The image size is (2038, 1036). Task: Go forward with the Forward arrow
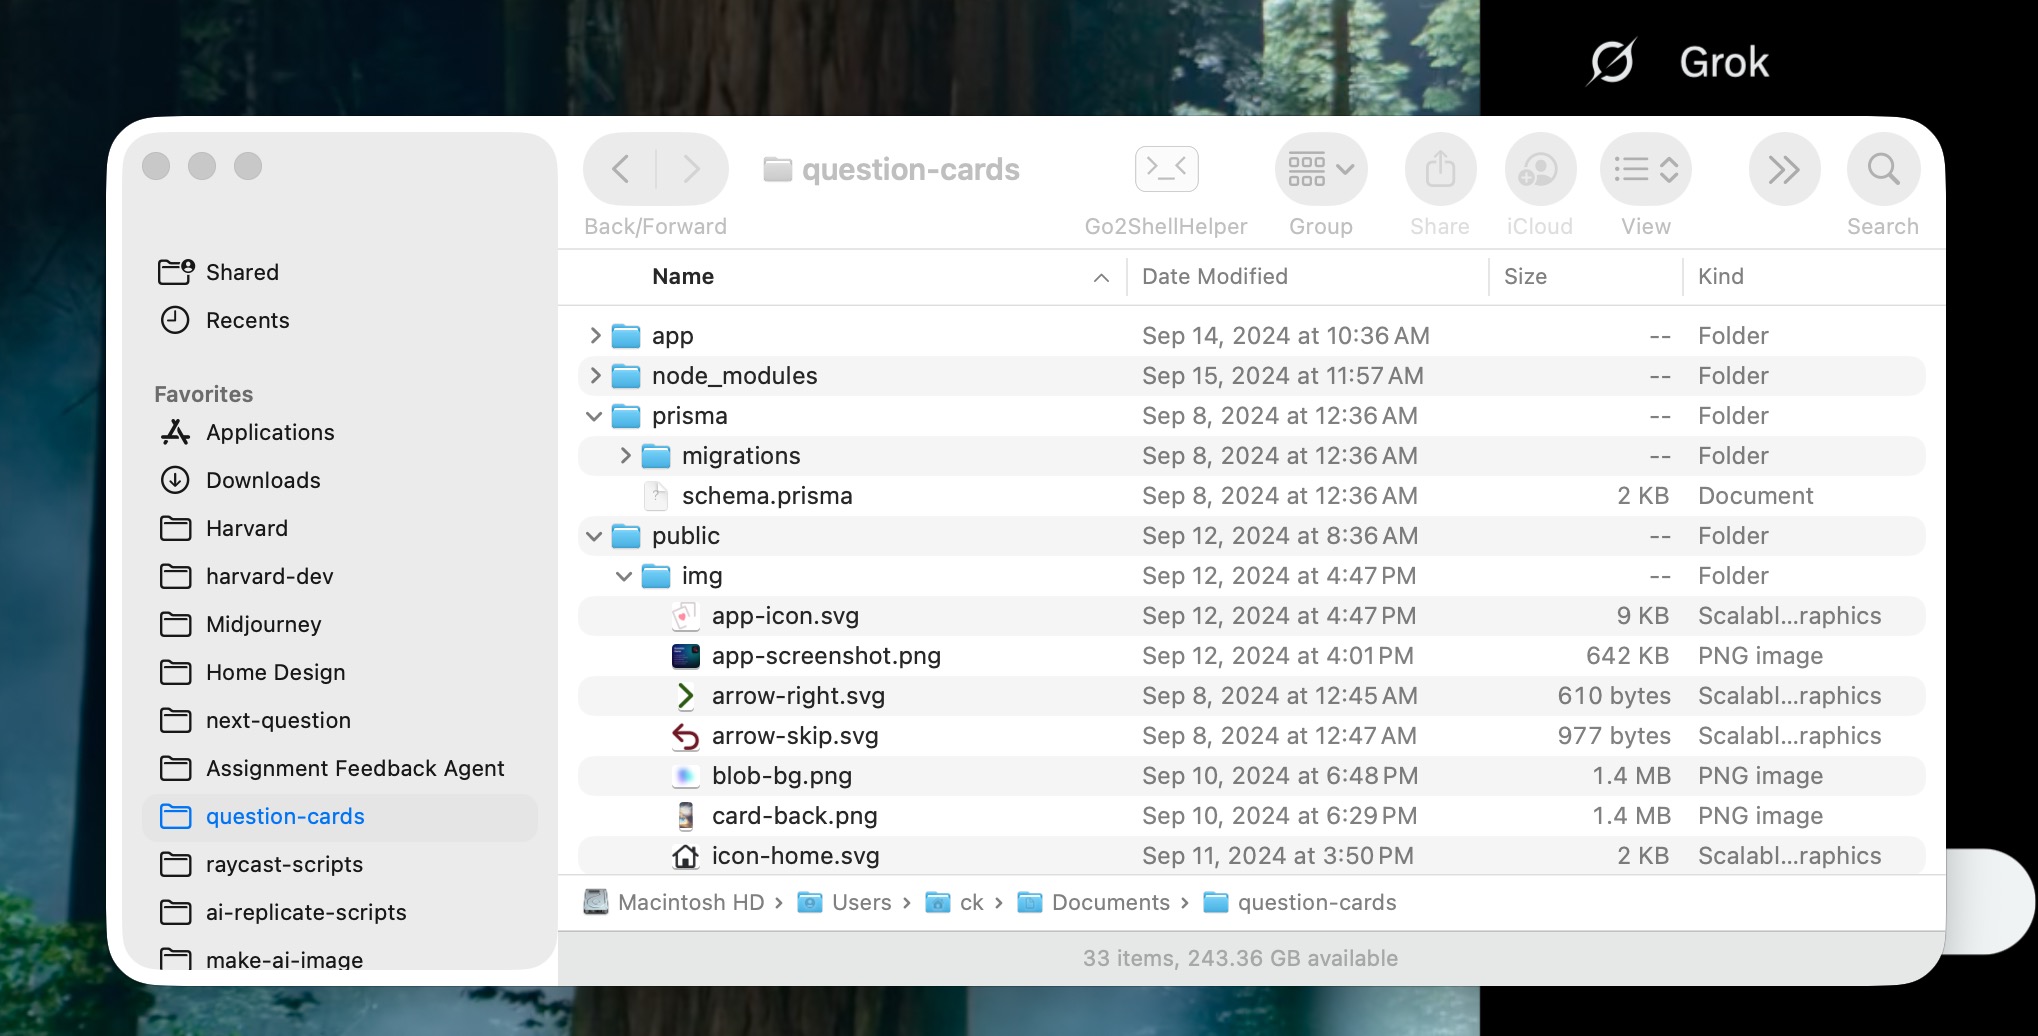[691, 169]
